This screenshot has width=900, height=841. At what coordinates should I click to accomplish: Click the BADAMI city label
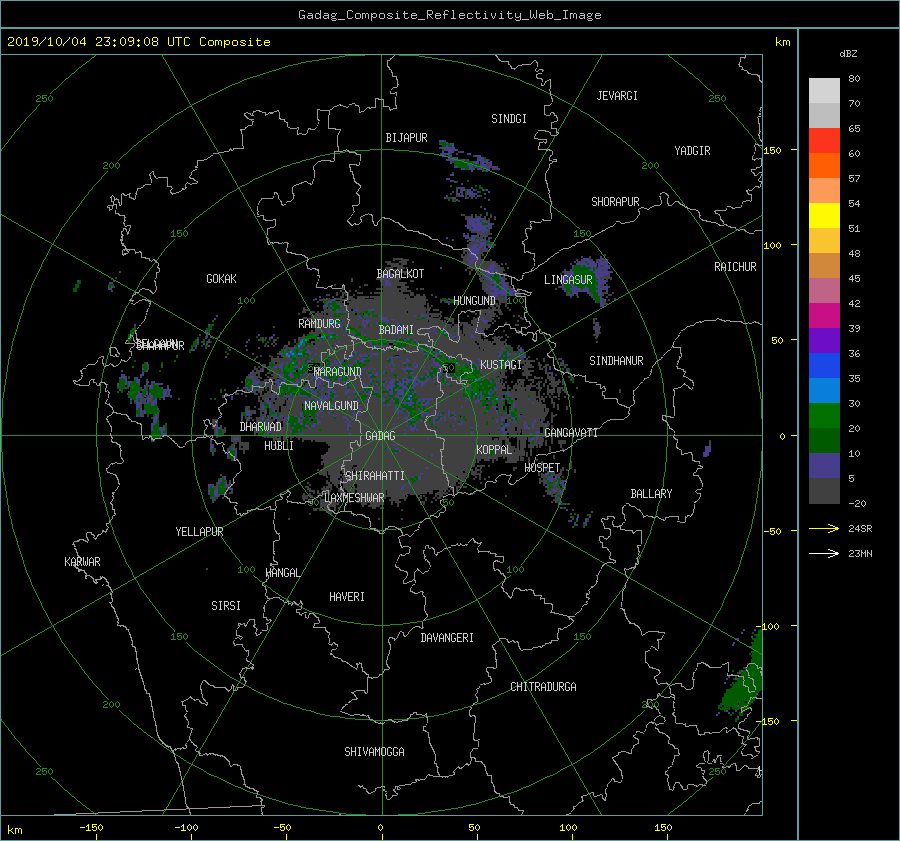(396, 330)
